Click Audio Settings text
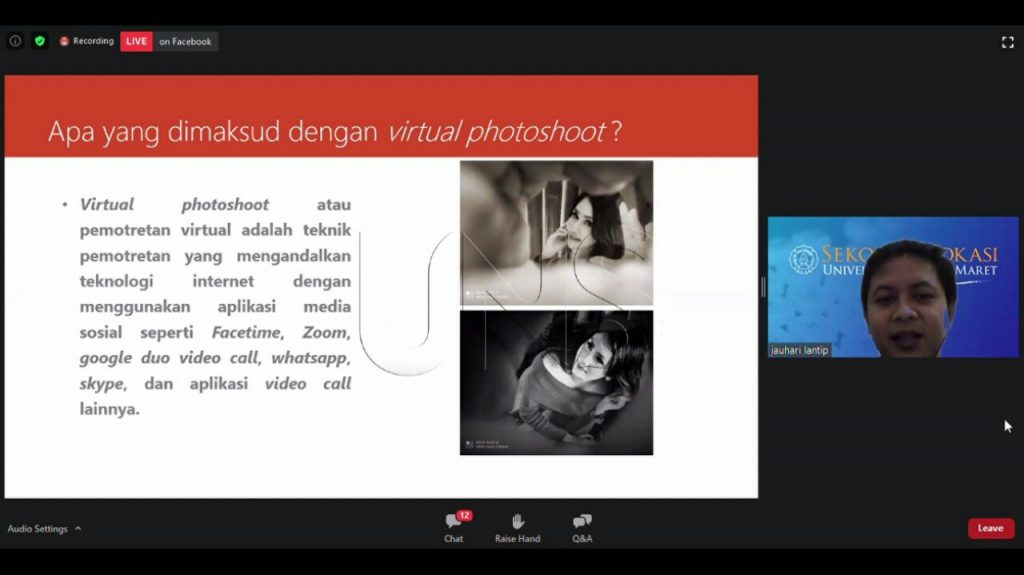The width and height of the screenshot is (1024, 575). click(x=37, y=529)
